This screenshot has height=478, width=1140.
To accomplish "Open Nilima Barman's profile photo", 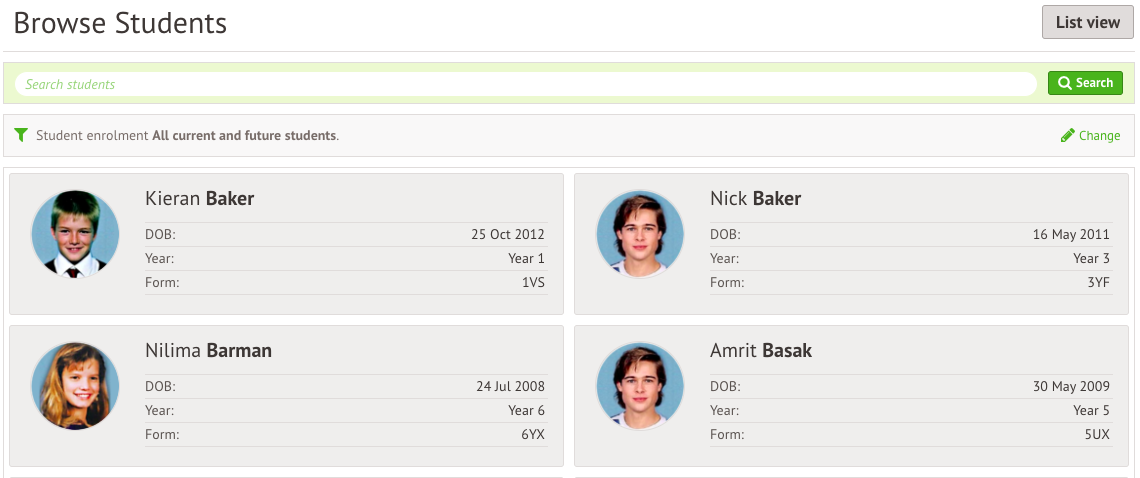I will [x=75, y=386].
